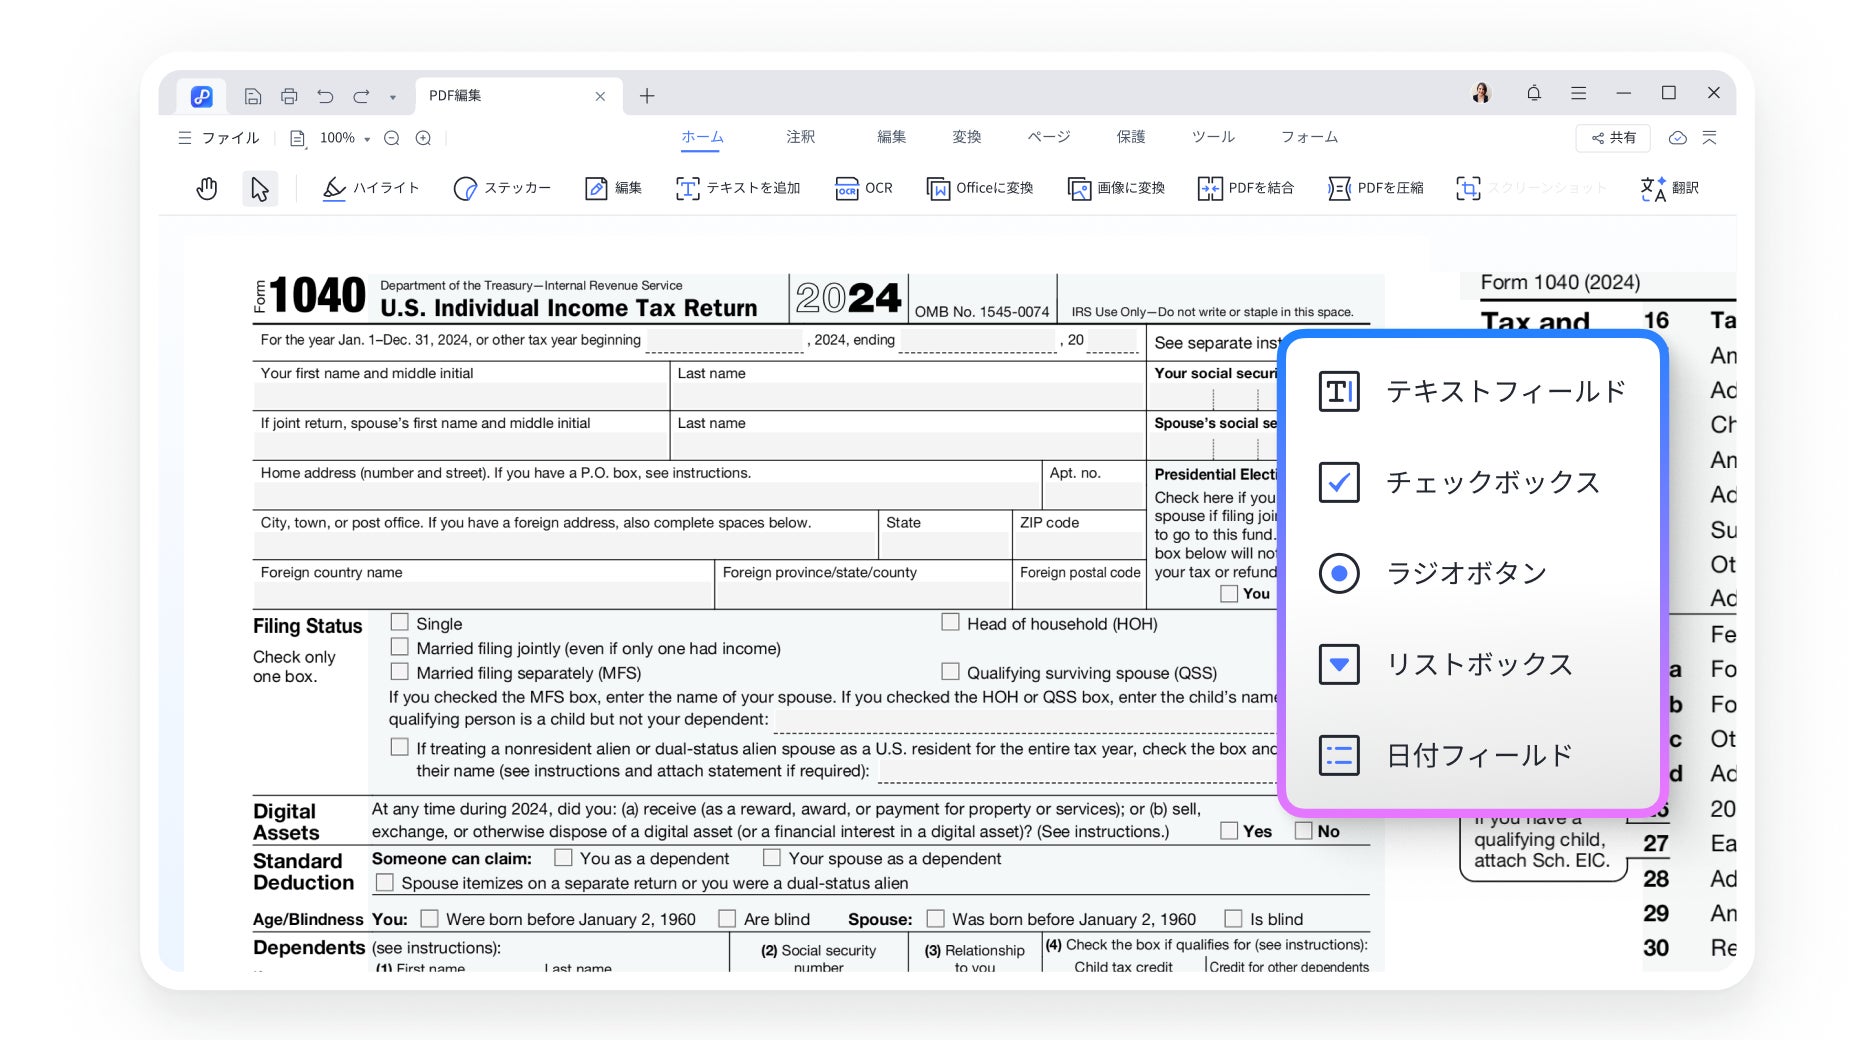This screenshot has width=1876, height=1040.
Task: Check the Digital Assets No box
Action: tap(1304, 830)
